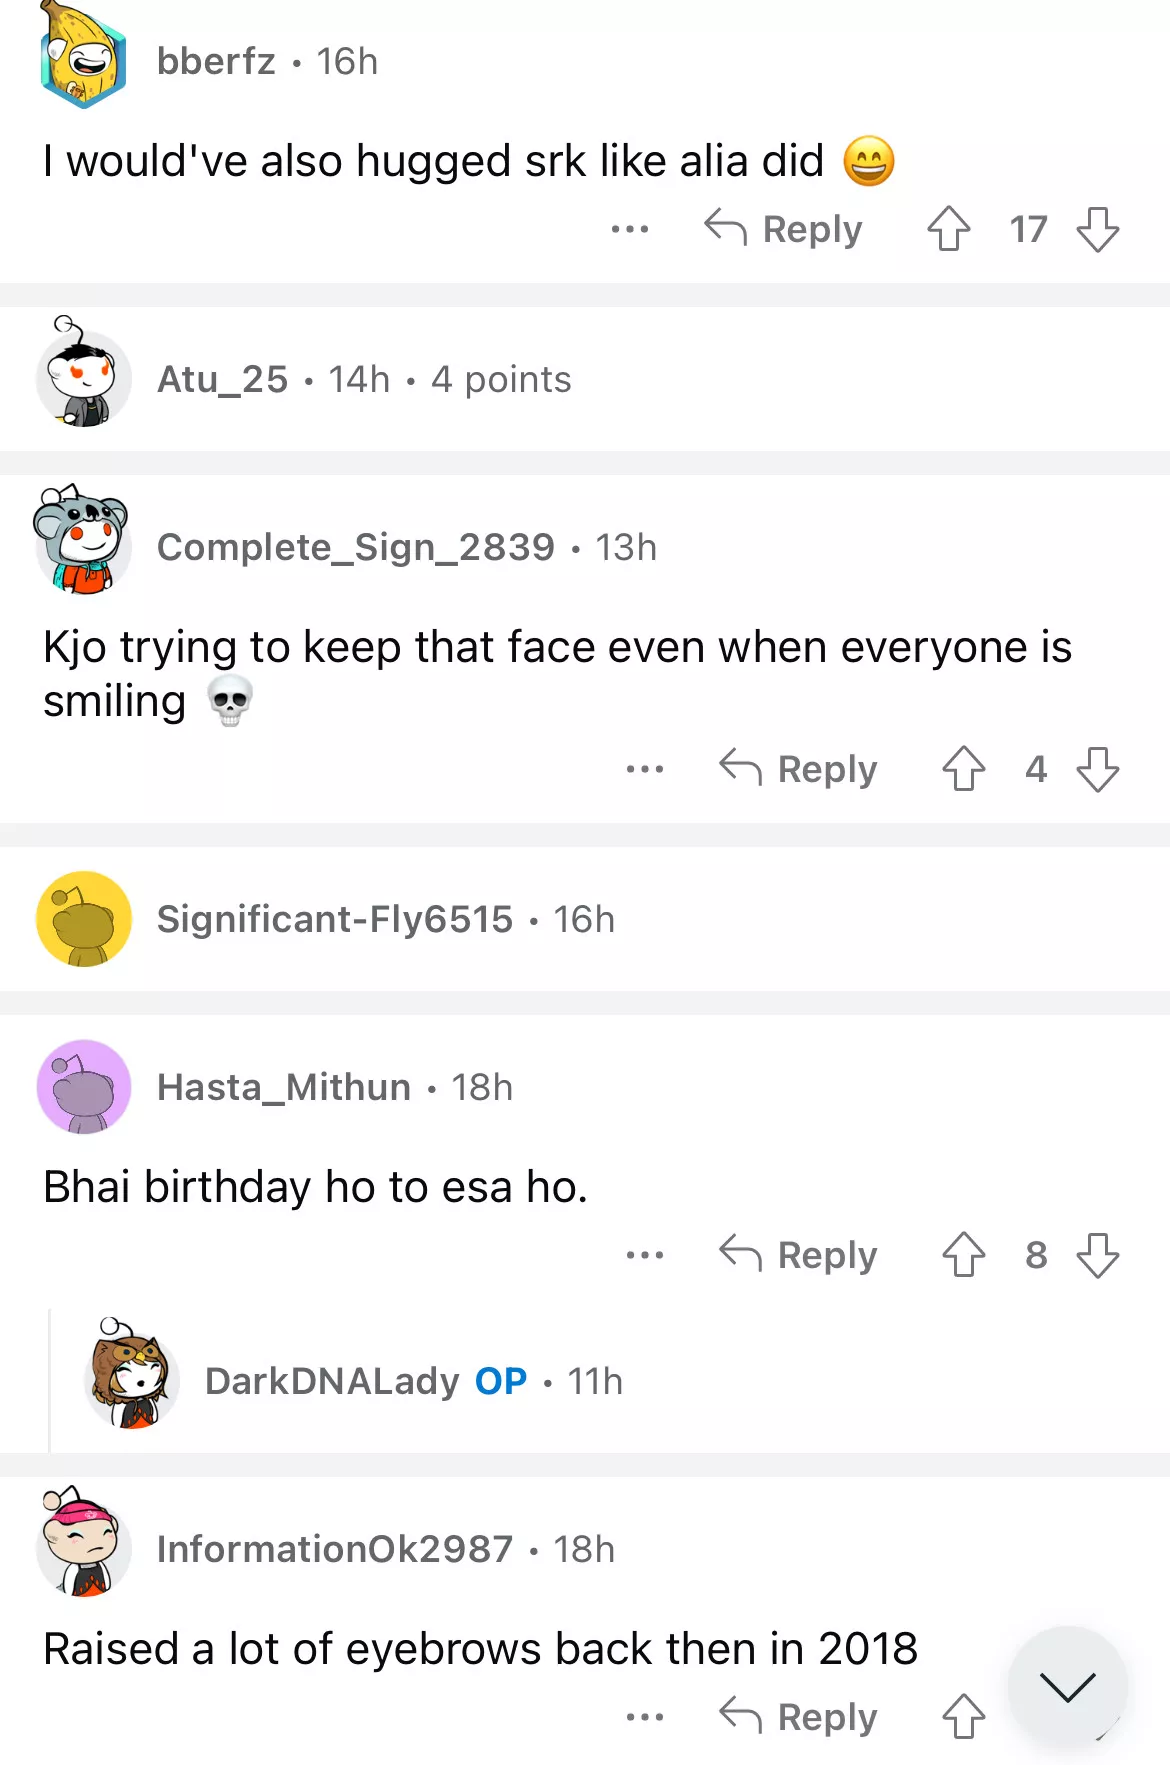Upvote bberfz's comment about hugging srk

pos(948,229)
